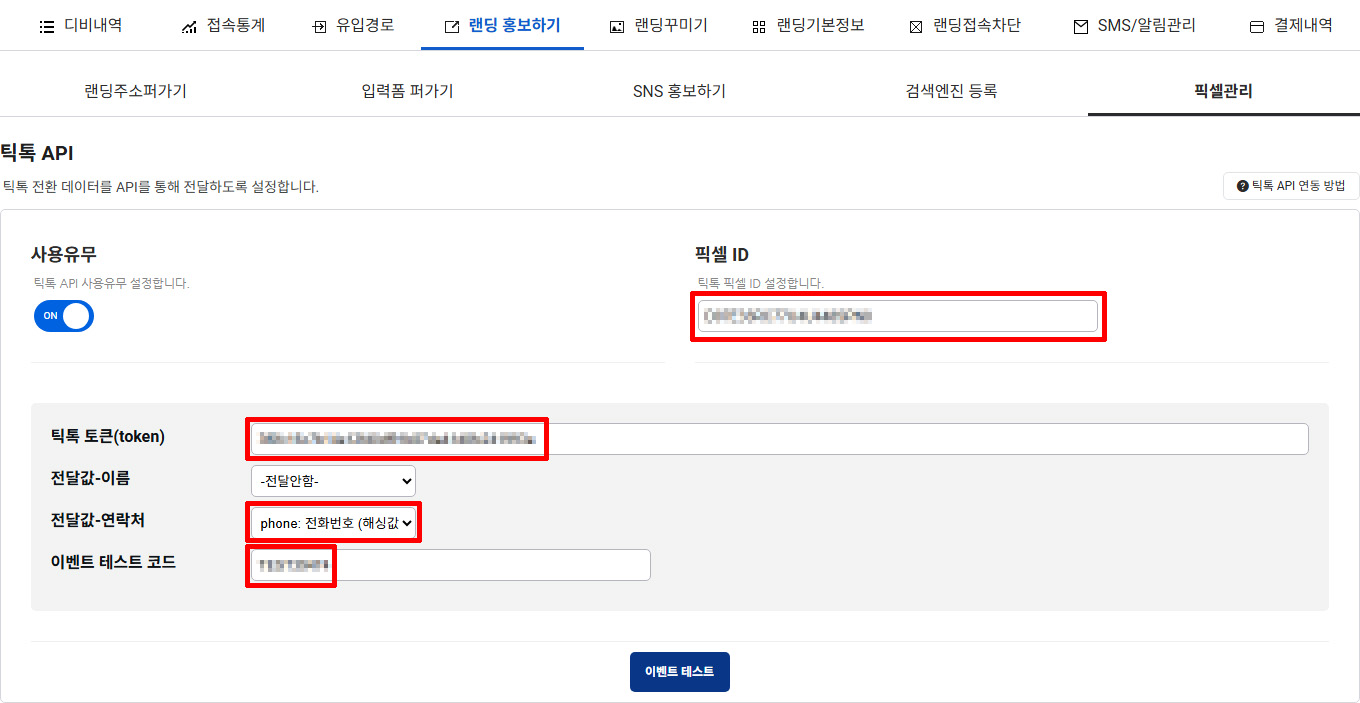Switch to the 랜딩주소퍼가기 tab
The height and width of the screenshot is (703, 1360).
pos(136,91)
